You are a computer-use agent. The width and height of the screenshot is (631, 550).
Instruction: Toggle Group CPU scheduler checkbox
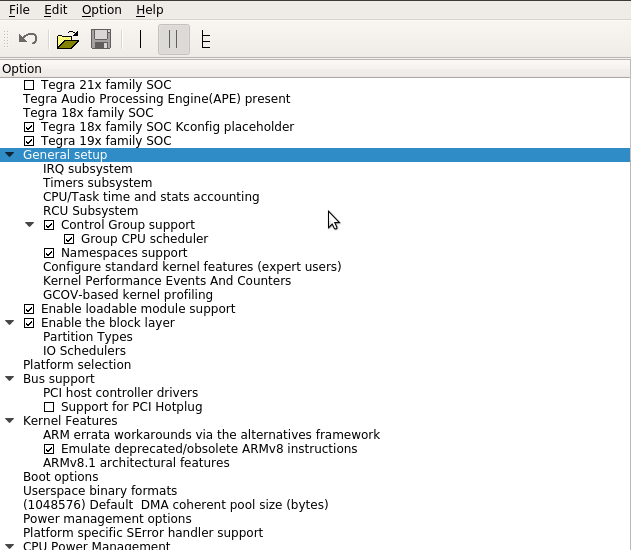click(69, 239)
